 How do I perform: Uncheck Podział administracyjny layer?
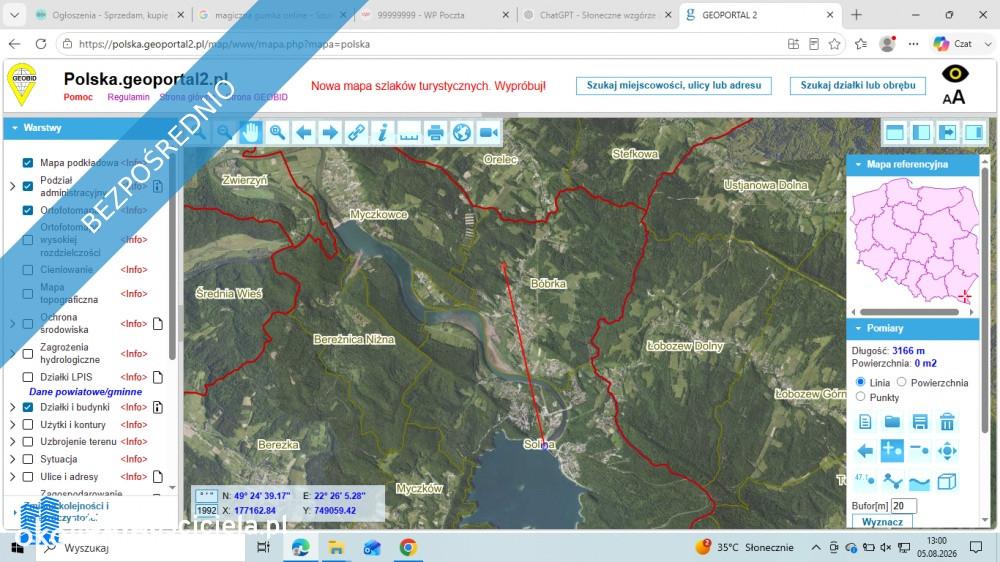click(x=27, y=186)
